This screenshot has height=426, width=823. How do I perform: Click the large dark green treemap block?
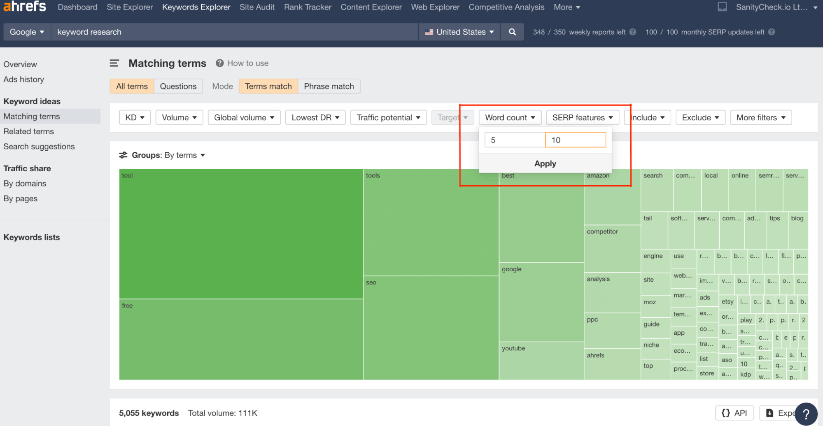tap(240, 235)
